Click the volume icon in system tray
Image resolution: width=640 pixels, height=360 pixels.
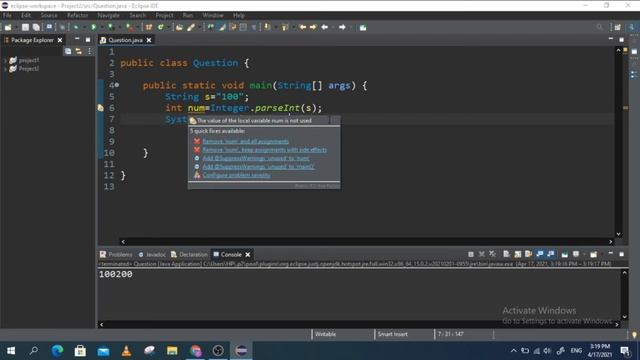tap(547, 351)
